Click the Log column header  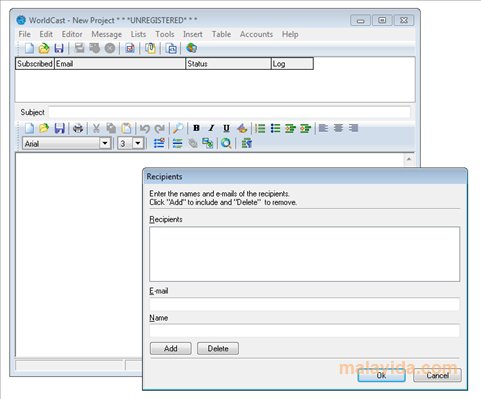click(x=292, y=64)
